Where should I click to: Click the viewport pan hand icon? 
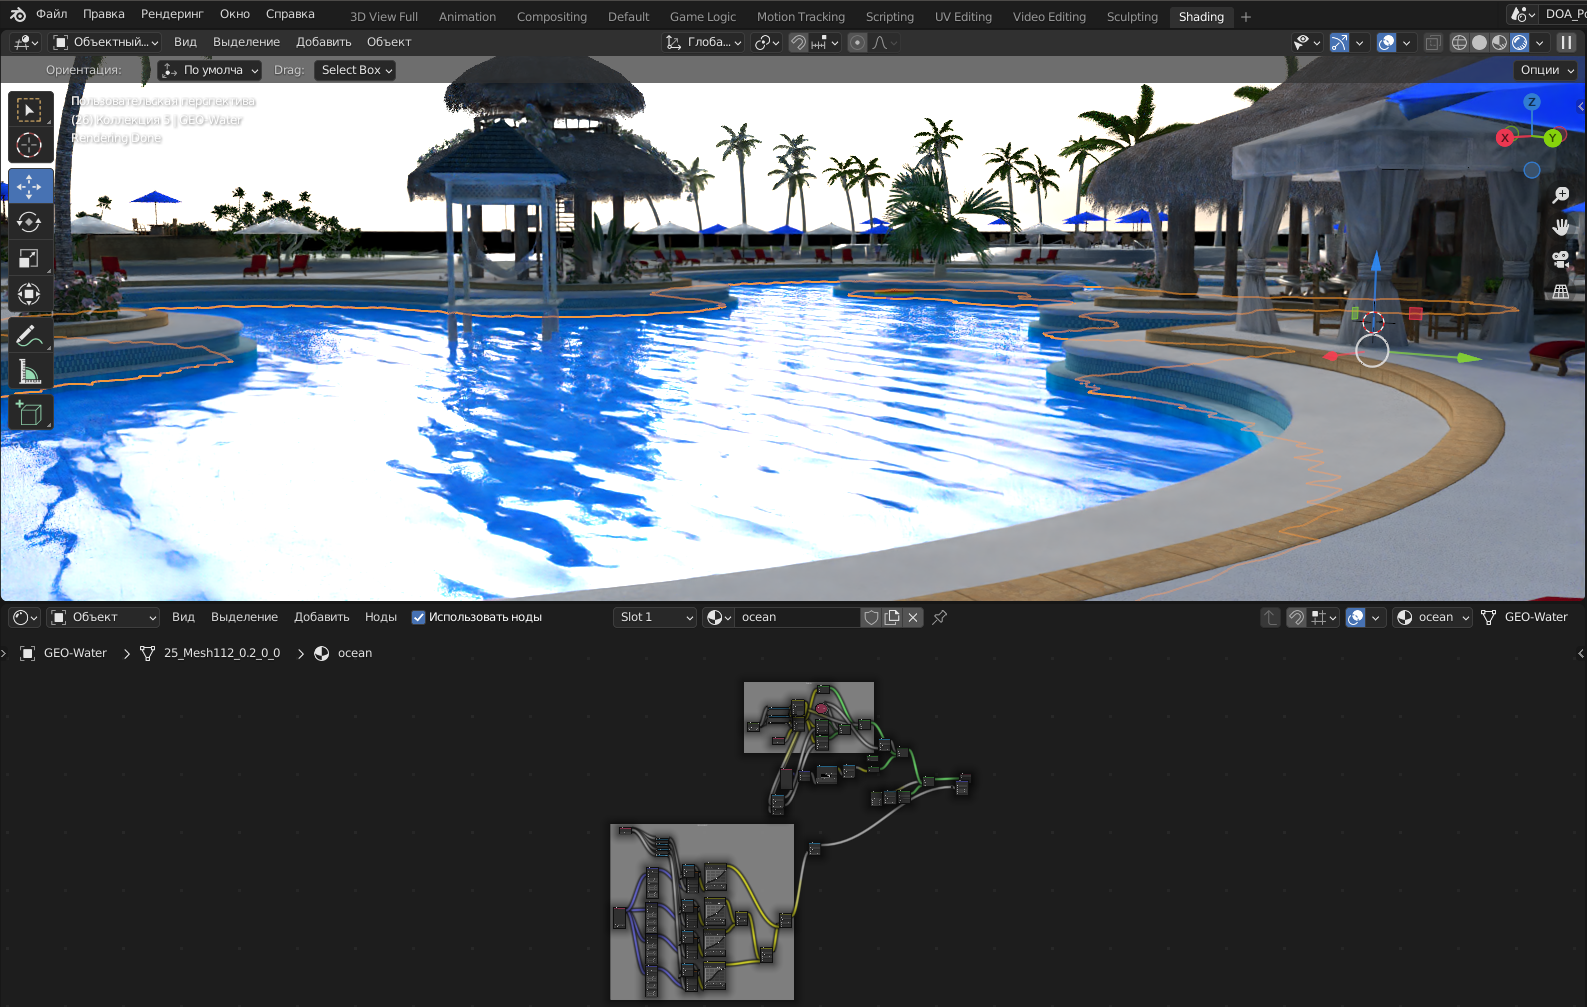click(1560, 228)
